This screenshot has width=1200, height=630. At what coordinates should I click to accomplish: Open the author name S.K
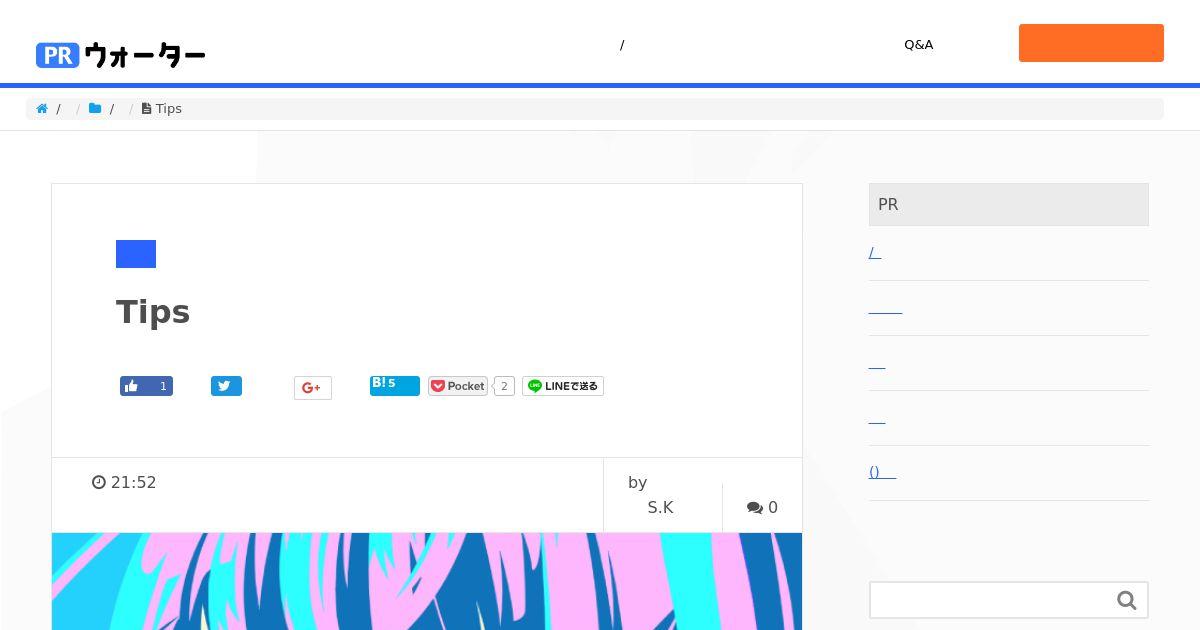pyautogui.click(x=661, y=507)
